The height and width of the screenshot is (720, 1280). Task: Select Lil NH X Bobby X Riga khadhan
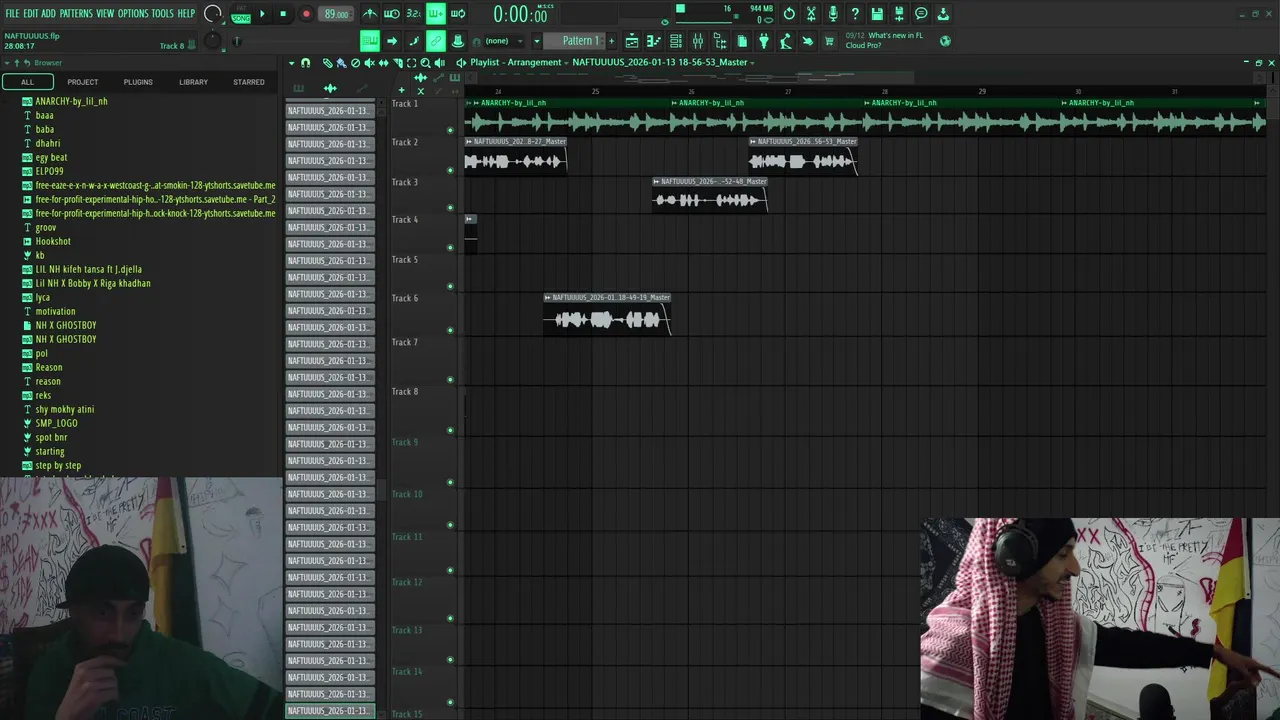(x=93, y=283)
